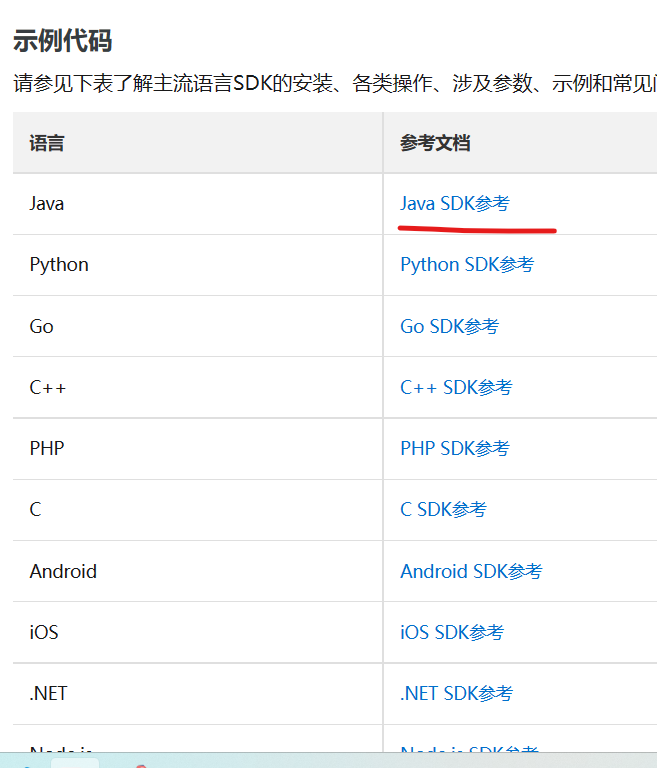Click the .NET language cell
Viewport: 657px width, 768px height.
(49, 694)
